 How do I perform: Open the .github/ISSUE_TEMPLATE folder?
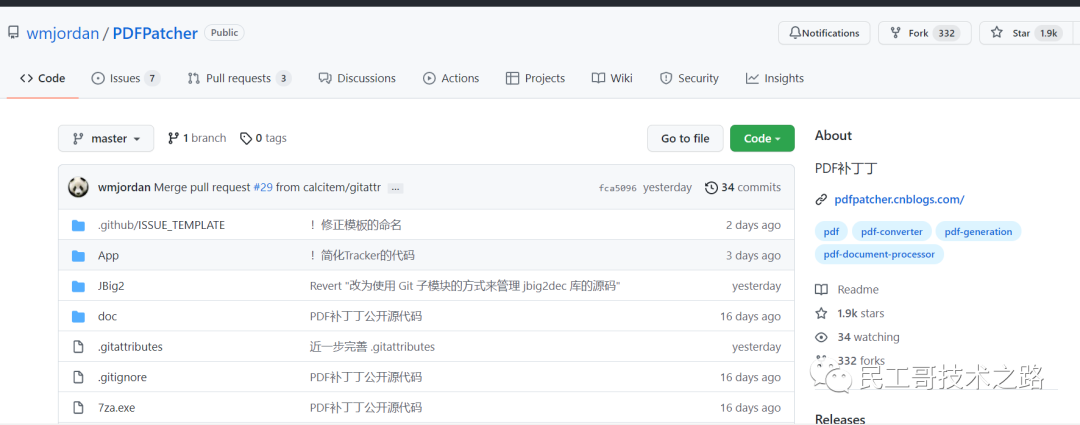point(161,225)
